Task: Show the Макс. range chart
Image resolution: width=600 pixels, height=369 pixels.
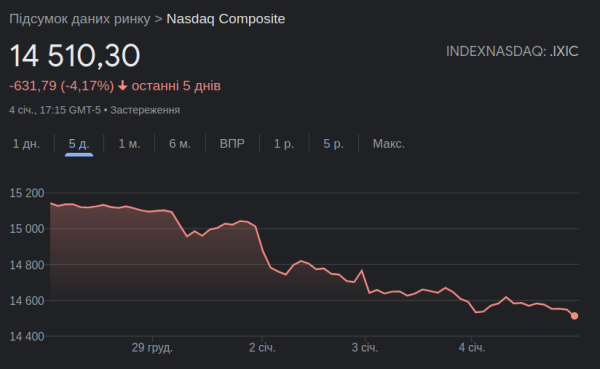Action: (x=389, y=144)
